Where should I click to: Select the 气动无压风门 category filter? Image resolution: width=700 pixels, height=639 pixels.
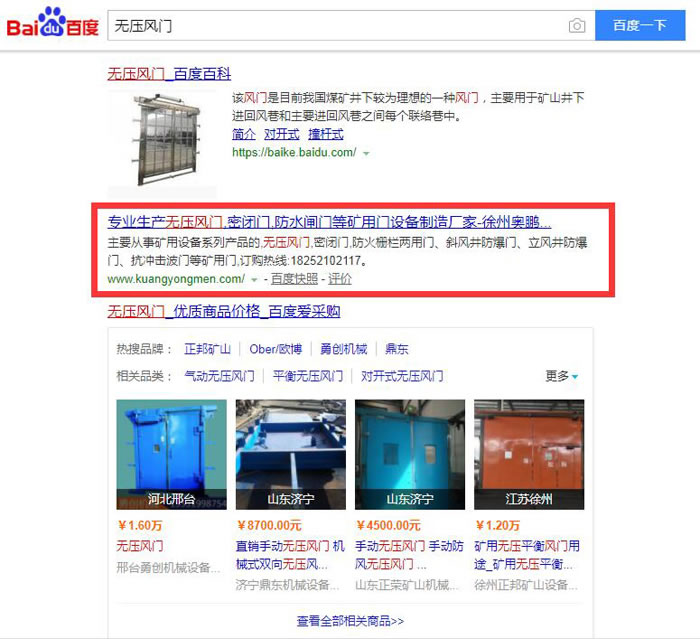click(x=220, y=376)
